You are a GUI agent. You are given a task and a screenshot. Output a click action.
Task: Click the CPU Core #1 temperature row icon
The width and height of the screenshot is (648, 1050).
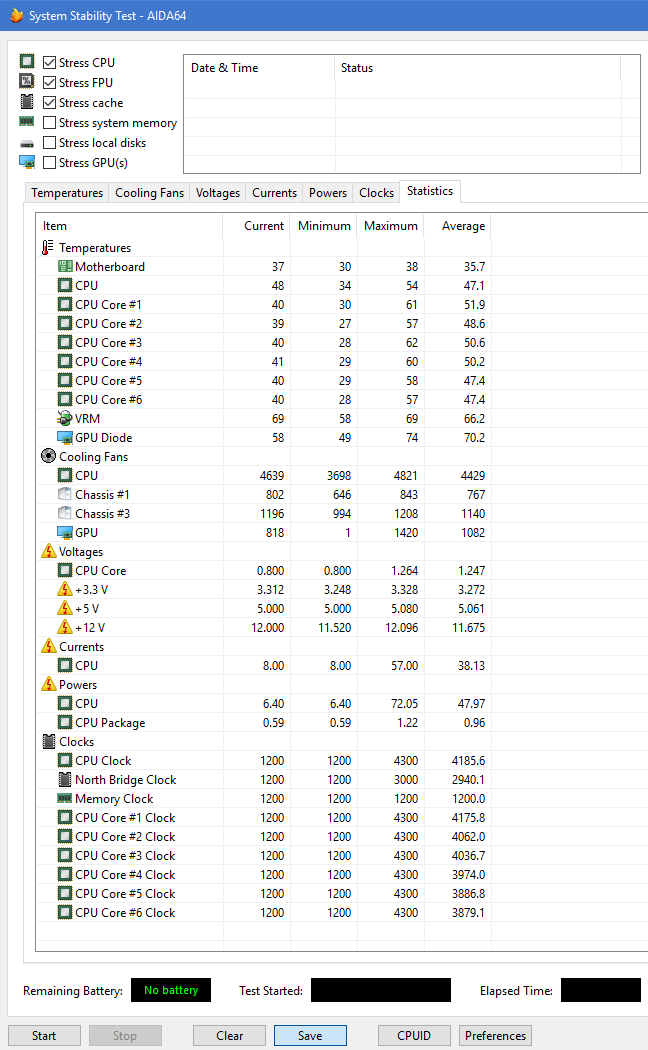[65, 304]
